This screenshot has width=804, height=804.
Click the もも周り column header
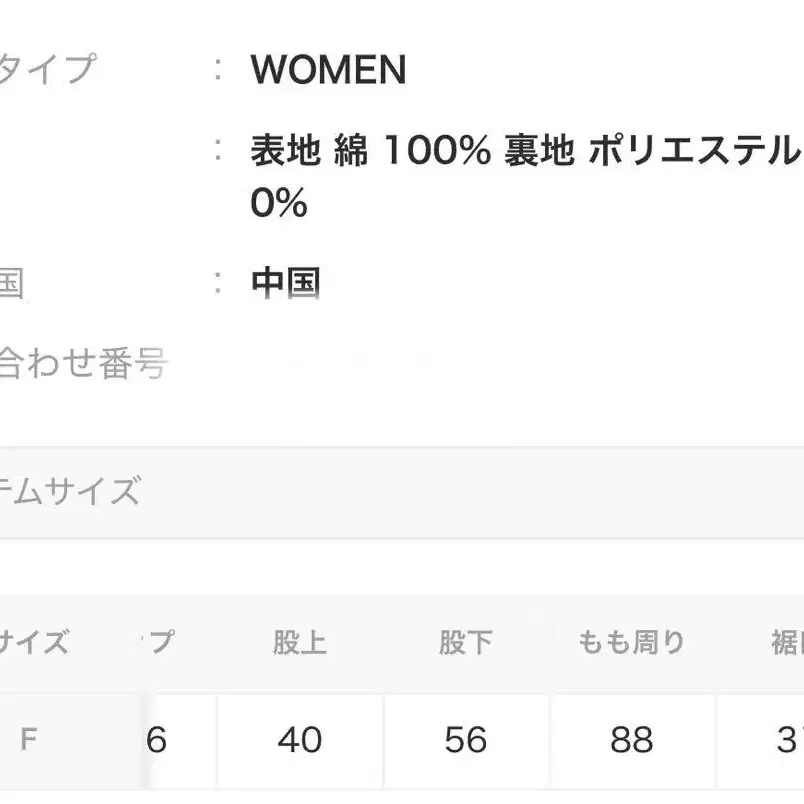point(631,642)
